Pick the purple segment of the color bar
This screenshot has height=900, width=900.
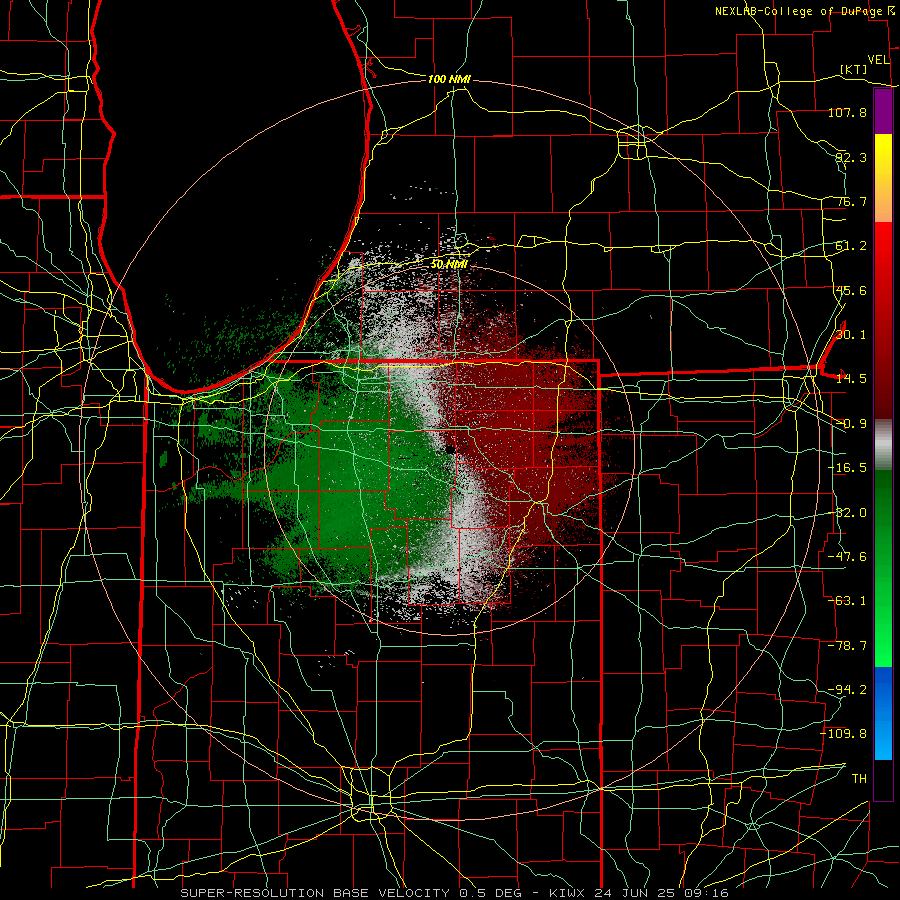coord(883,112)
